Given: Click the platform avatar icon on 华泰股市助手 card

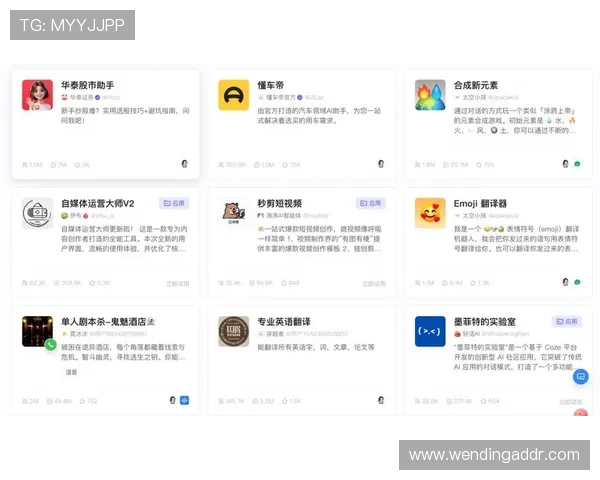Looking at the screenshot, I should 184,164.
